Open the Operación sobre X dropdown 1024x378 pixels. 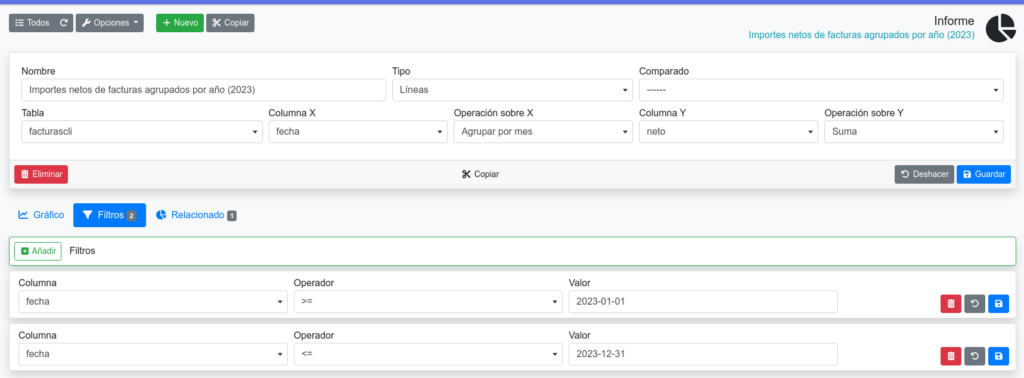tap(543, 132)
